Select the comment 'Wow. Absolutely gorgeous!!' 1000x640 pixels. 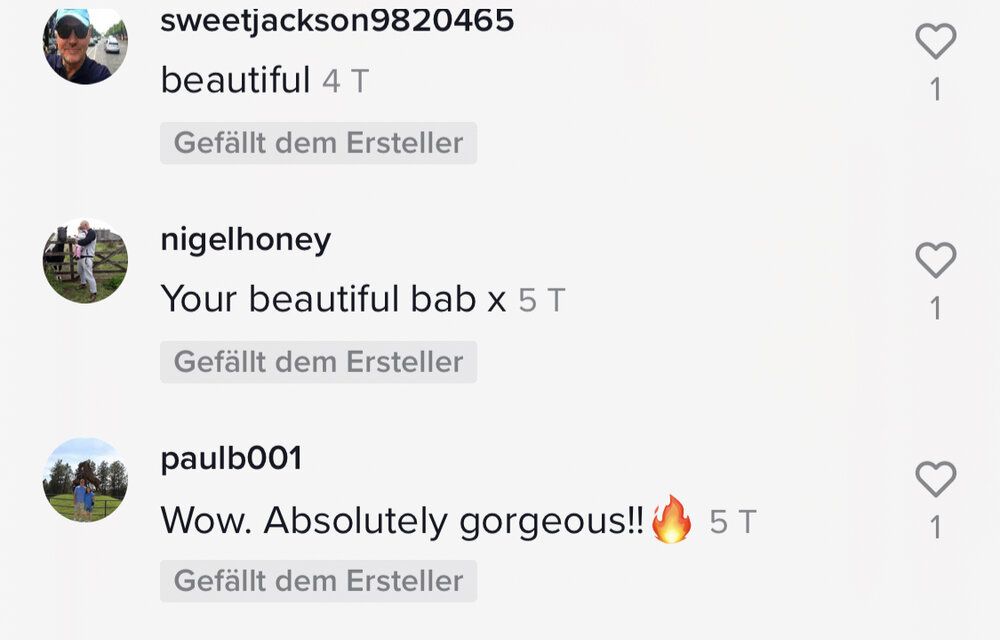click(x=402, y=520)
